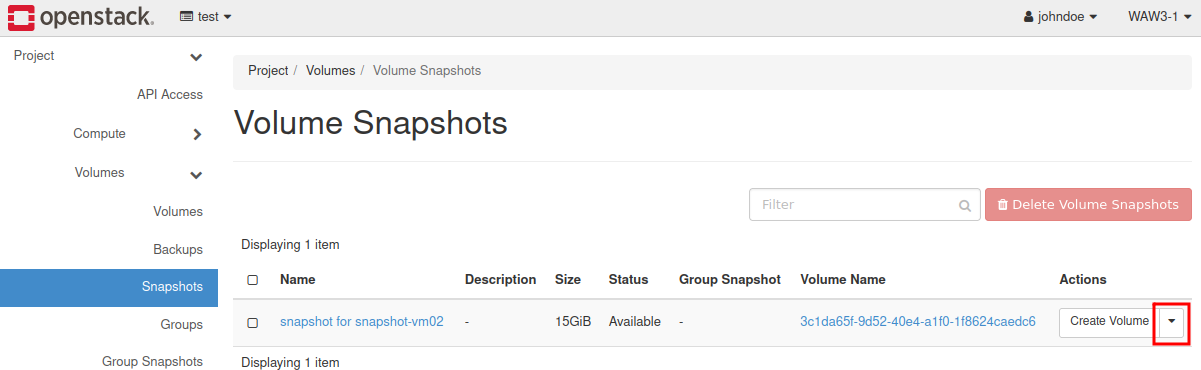Image resolution: width=1201 pixels, height=370 pixels.
Task: Open volume 3c1da65f-9d52-40e4-a1f0-1f8624caedc6 link
Action: (x=918, y=322)
